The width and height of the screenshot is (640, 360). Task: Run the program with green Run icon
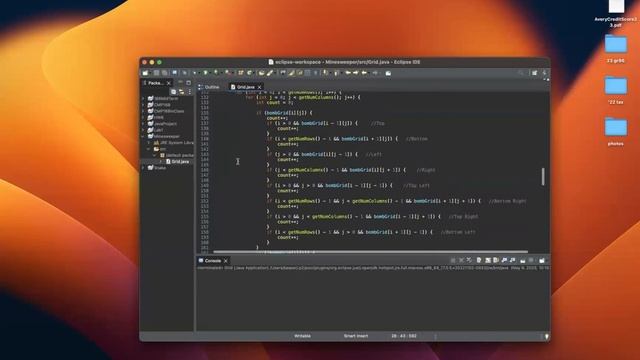(x=205, y=73)
